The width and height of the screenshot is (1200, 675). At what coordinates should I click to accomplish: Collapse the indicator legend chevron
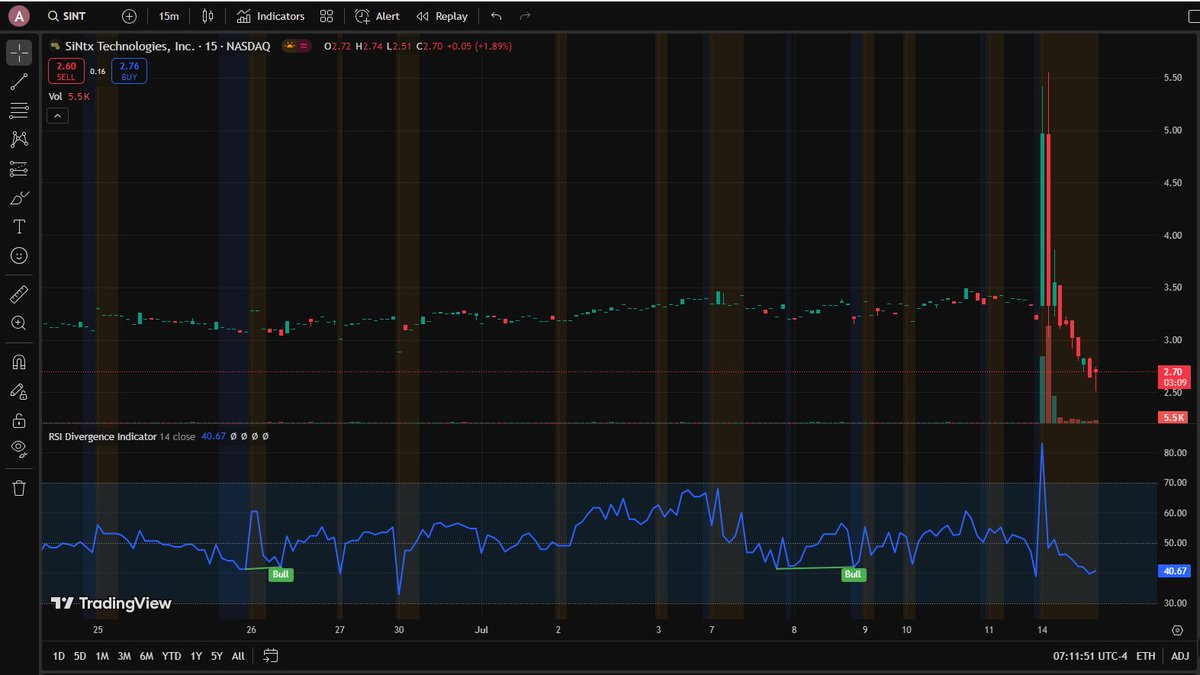tap(58, 116)
